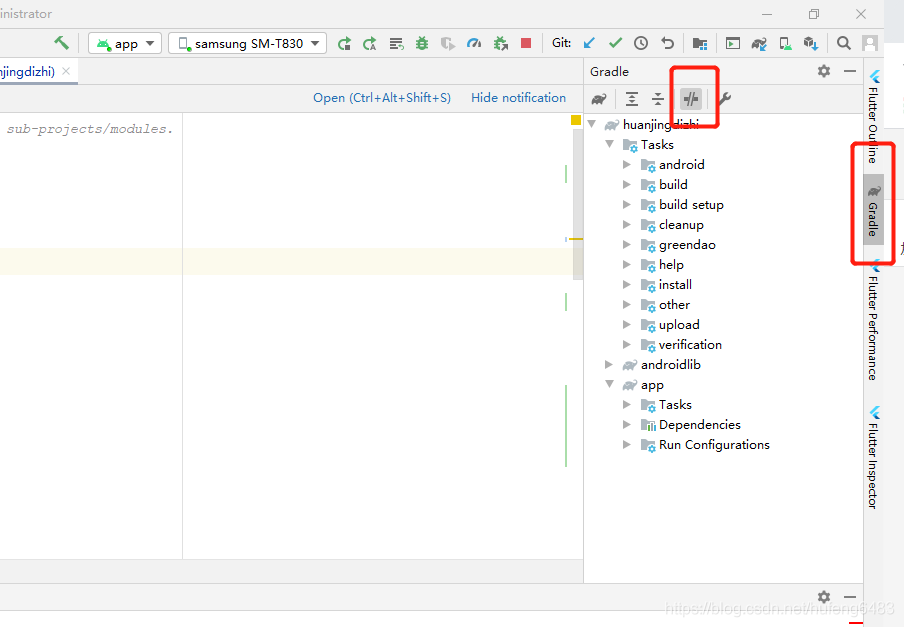Click the Git Update Project arrow
This screenshot has width=904, height=627.
coord(589,43)
